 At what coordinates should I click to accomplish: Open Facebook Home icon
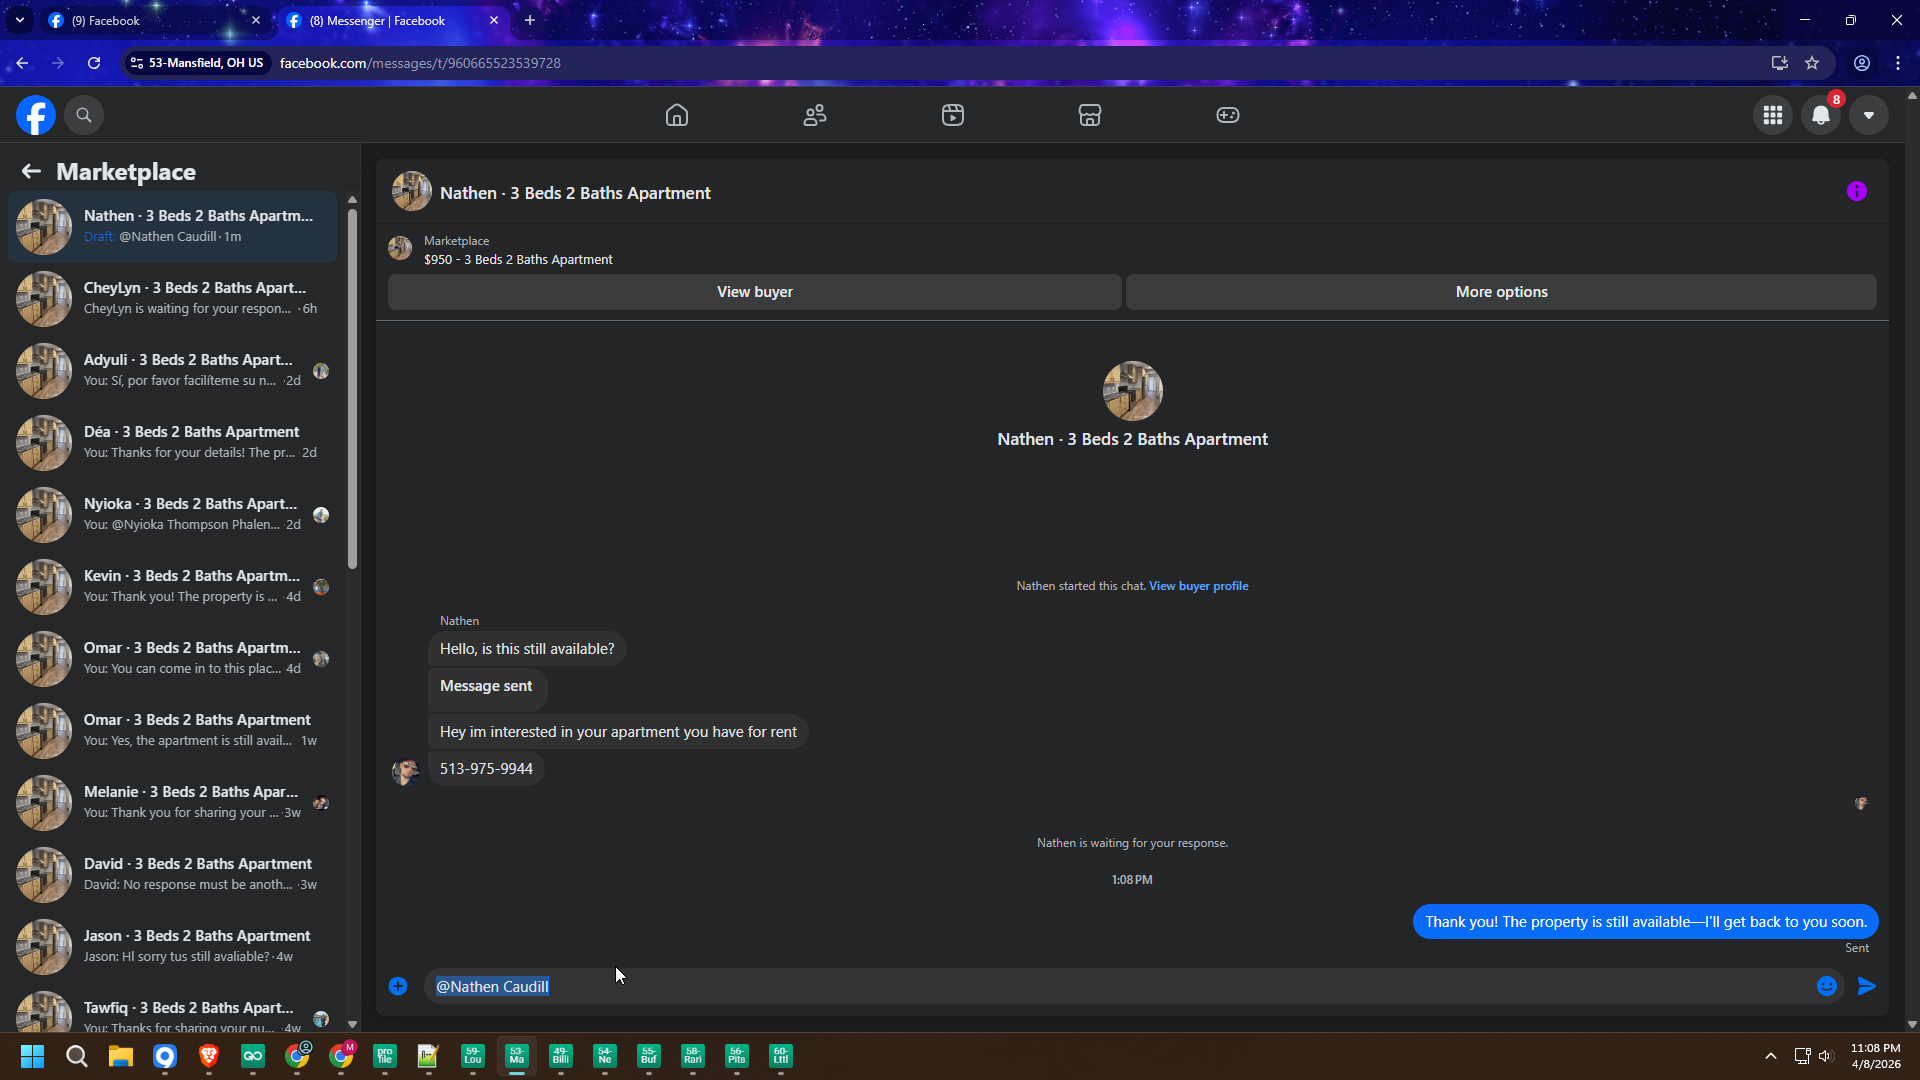point(677,115)
